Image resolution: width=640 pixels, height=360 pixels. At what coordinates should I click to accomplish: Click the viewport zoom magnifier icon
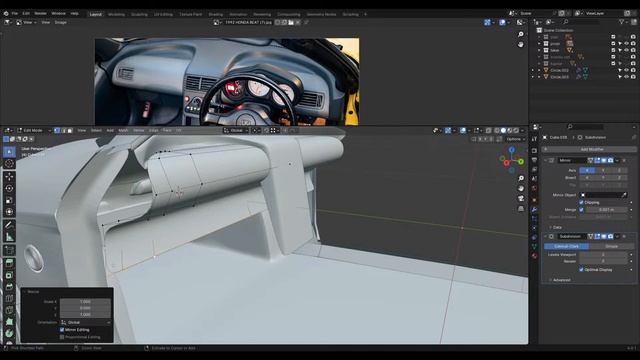tap(521, 178)
